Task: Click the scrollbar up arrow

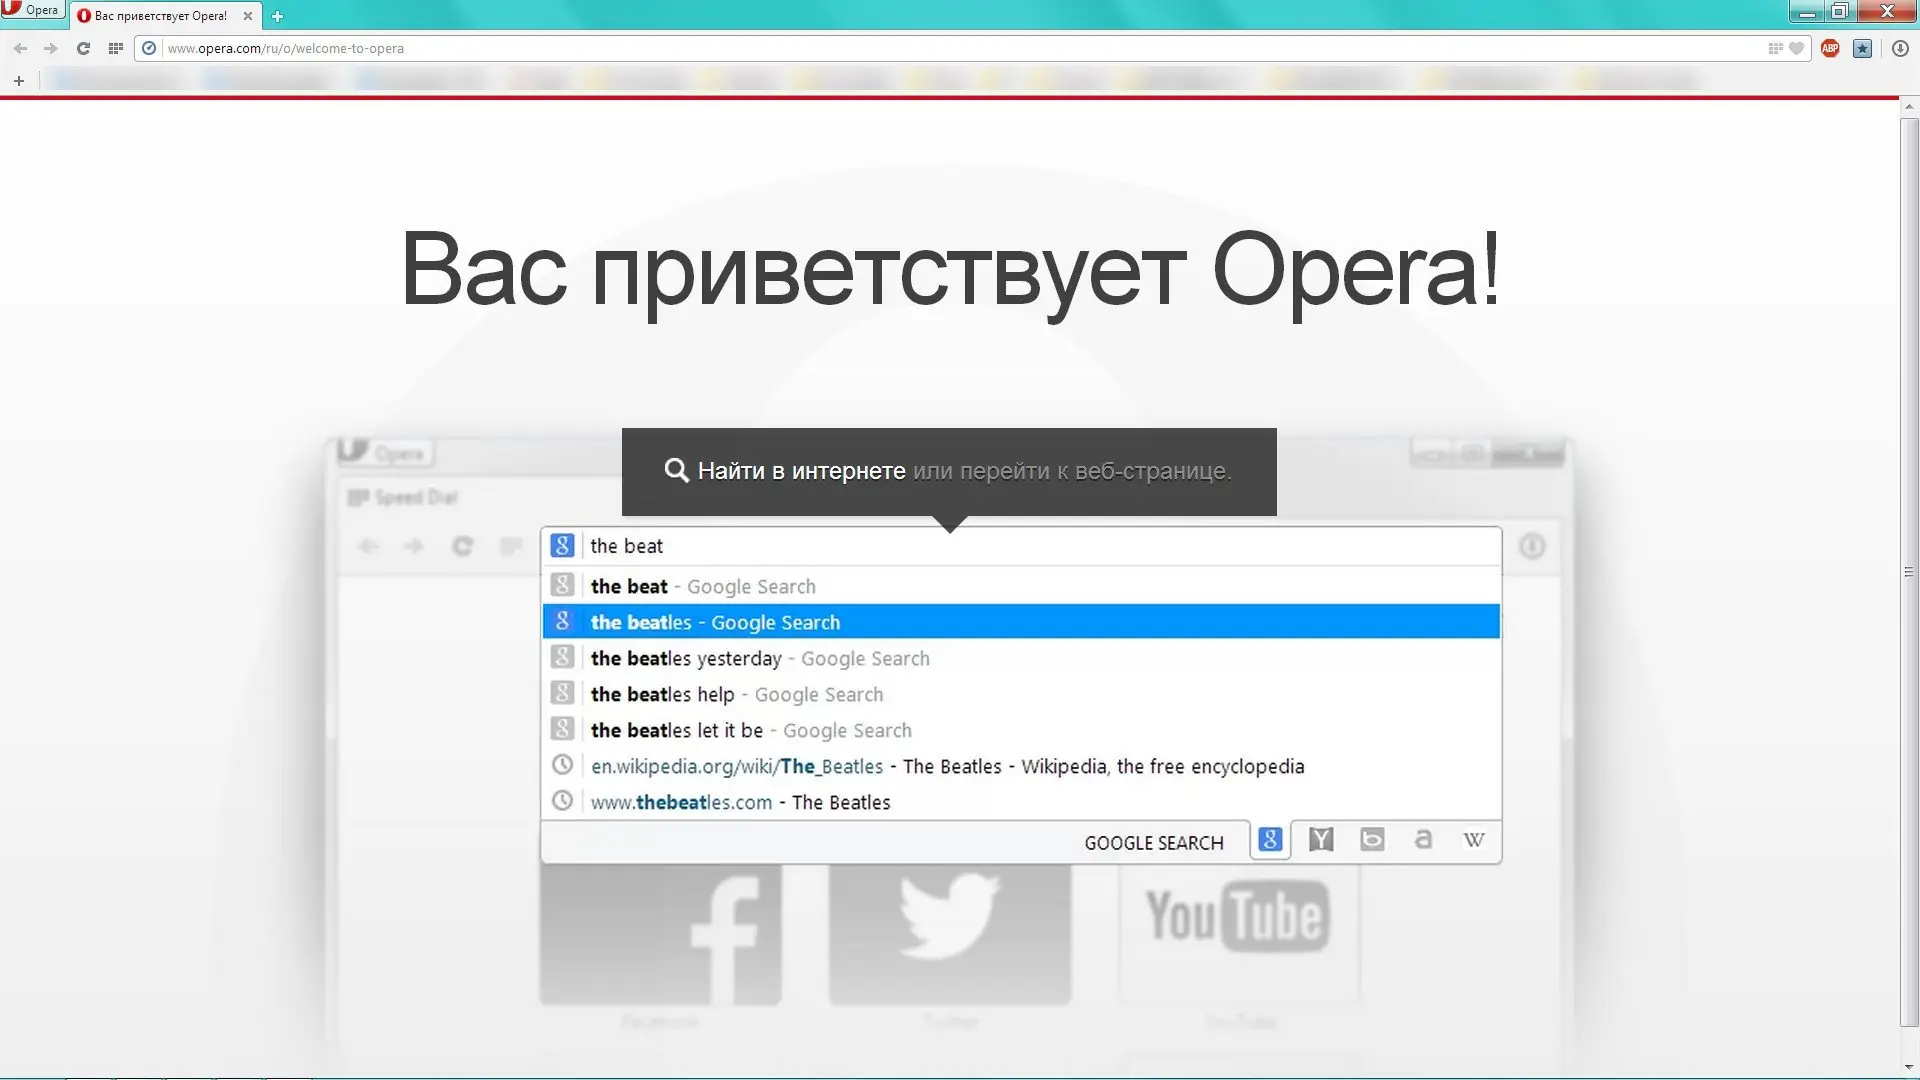Action: click(1909, 106)
